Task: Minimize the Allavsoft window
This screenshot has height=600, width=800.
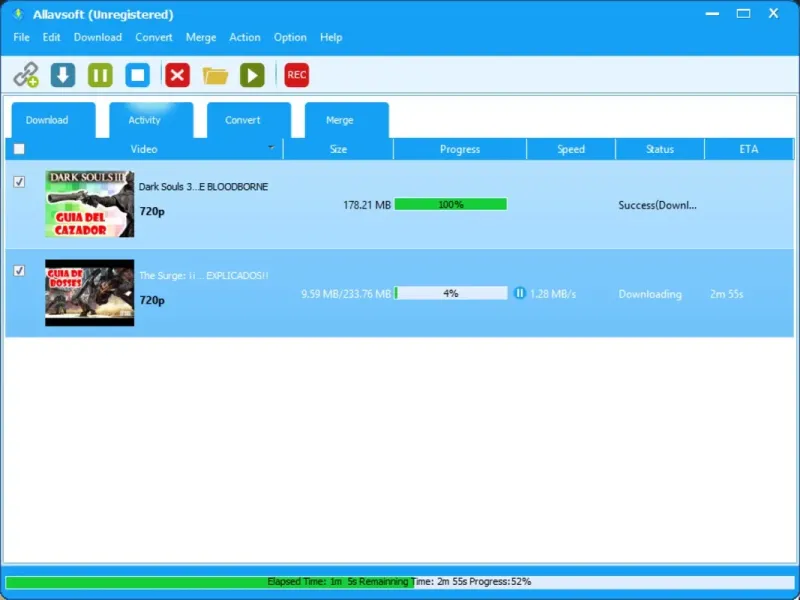Action: (712, 14)
